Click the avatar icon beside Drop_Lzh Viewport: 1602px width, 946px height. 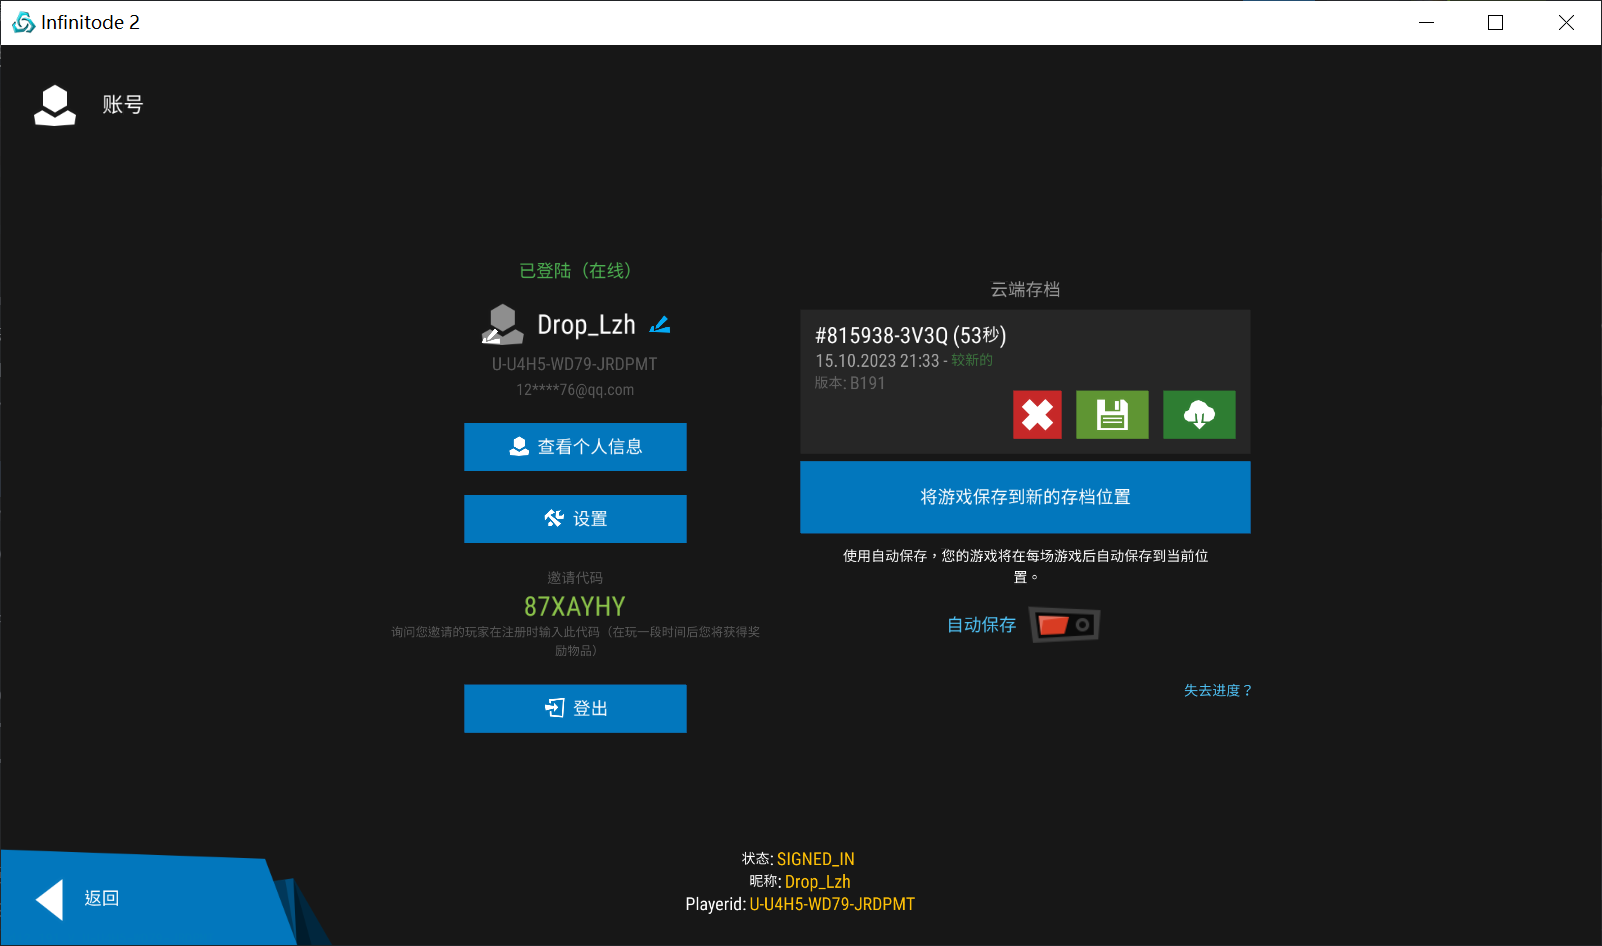click(x=502, y=325)
